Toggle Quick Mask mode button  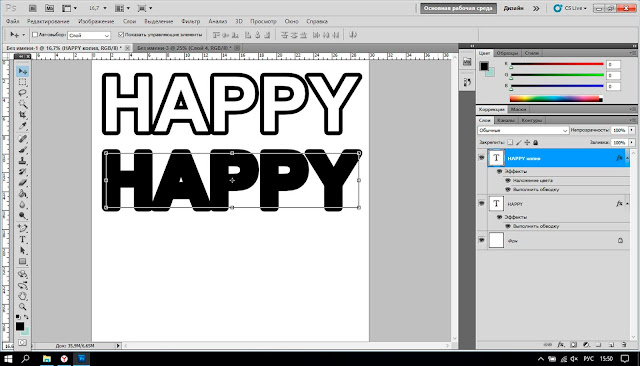click(x=22, y=343)
